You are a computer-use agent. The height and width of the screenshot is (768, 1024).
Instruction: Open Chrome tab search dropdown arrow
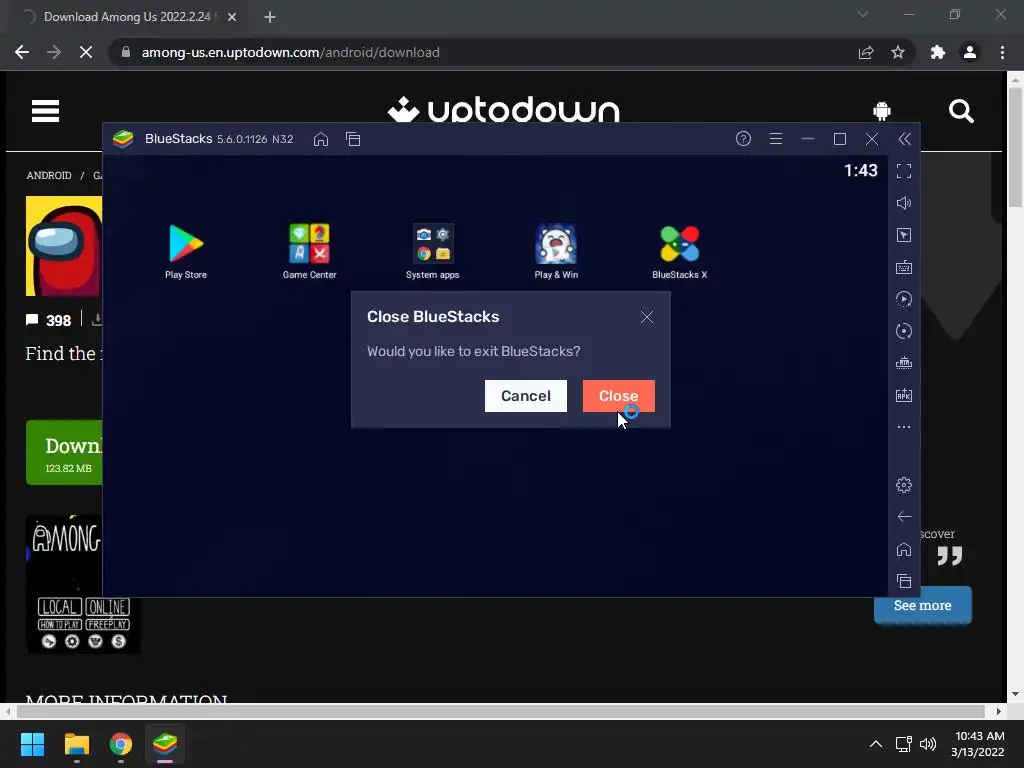(863, 14)
